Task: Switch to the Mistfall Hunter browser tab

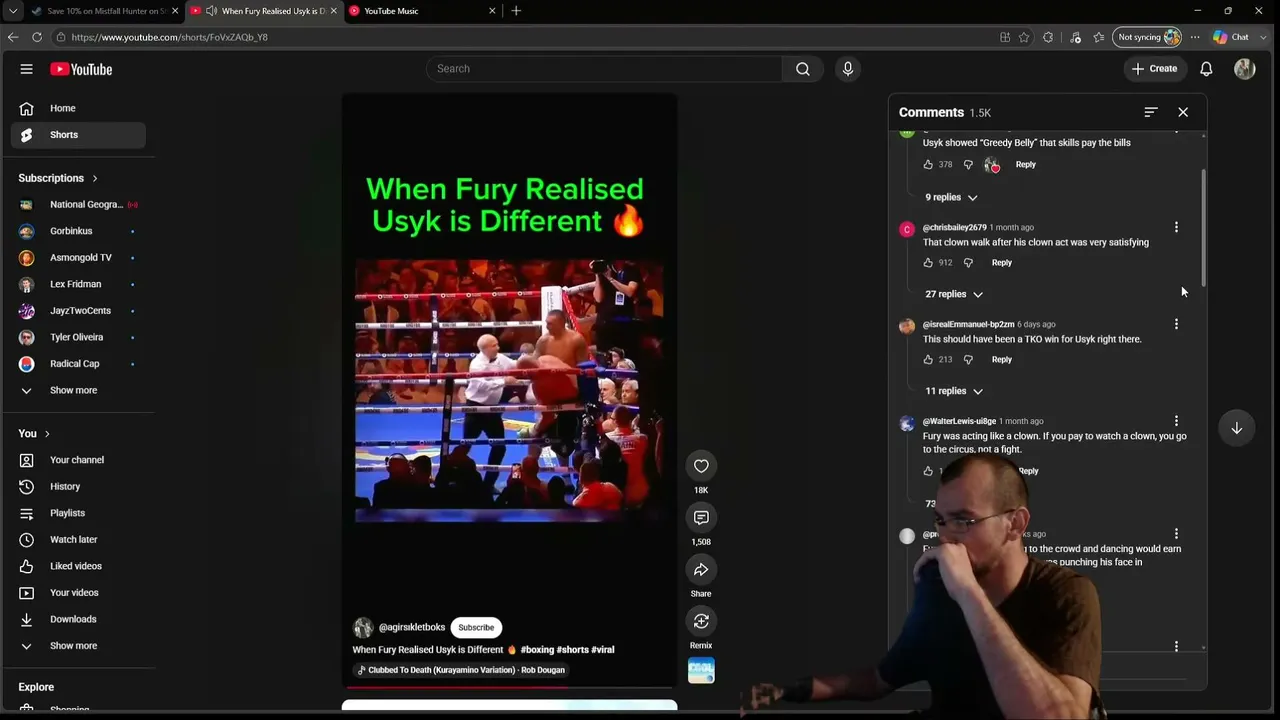Action: click(x=104, y=11)
